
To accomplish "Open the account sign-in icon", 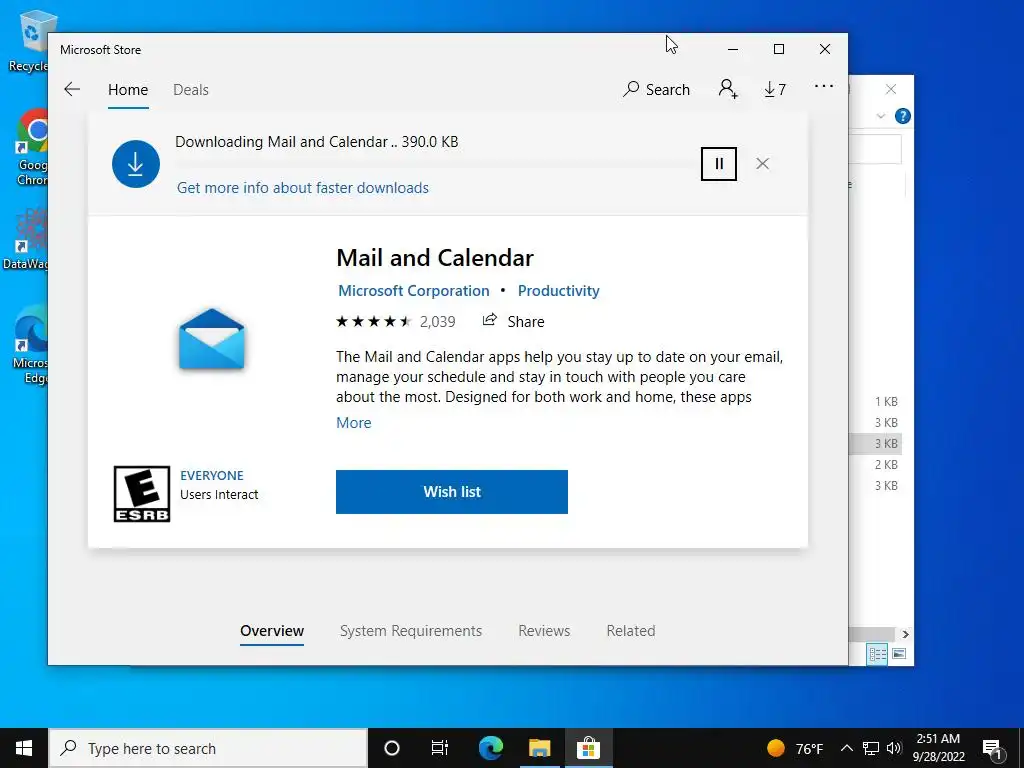I will point(728,89).
